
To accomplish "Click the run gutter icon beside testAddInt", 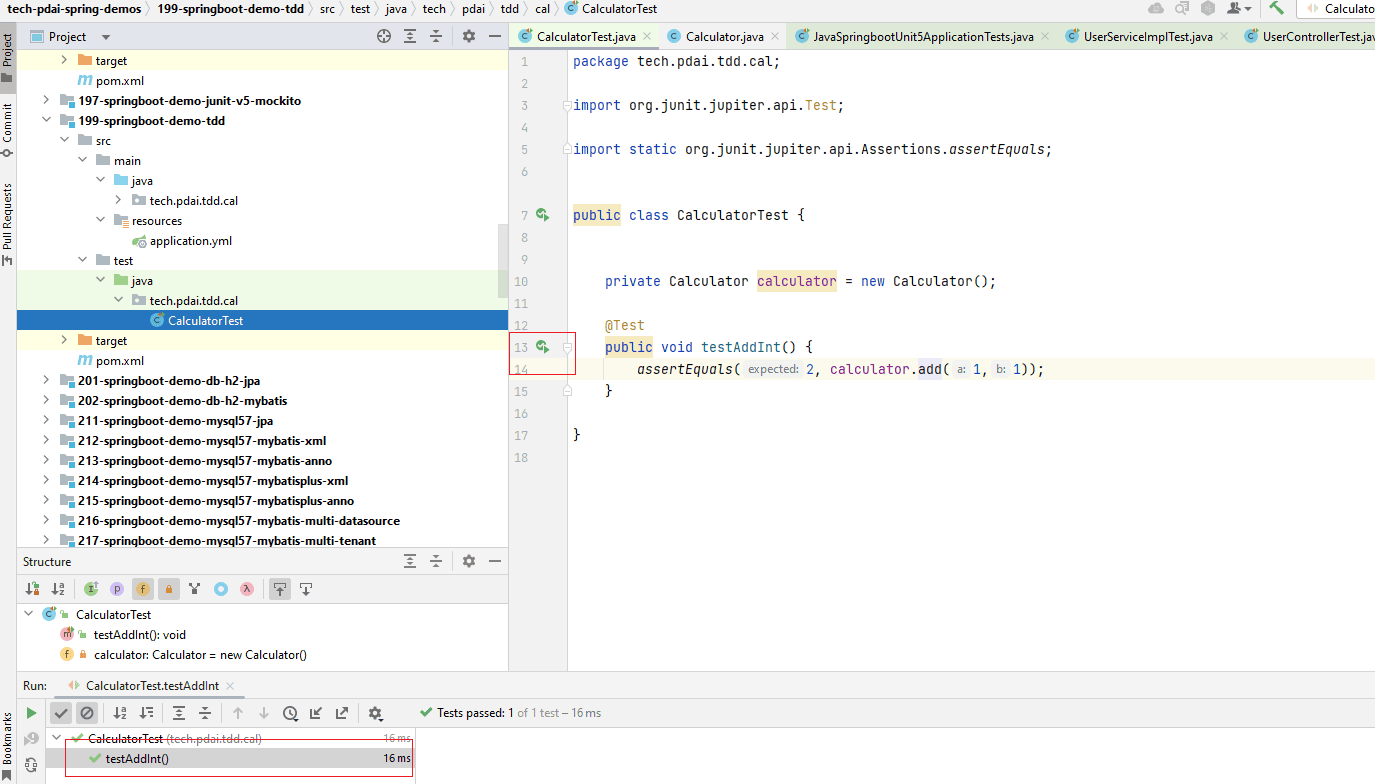I will pyautogui.click(x=541, y=347).
